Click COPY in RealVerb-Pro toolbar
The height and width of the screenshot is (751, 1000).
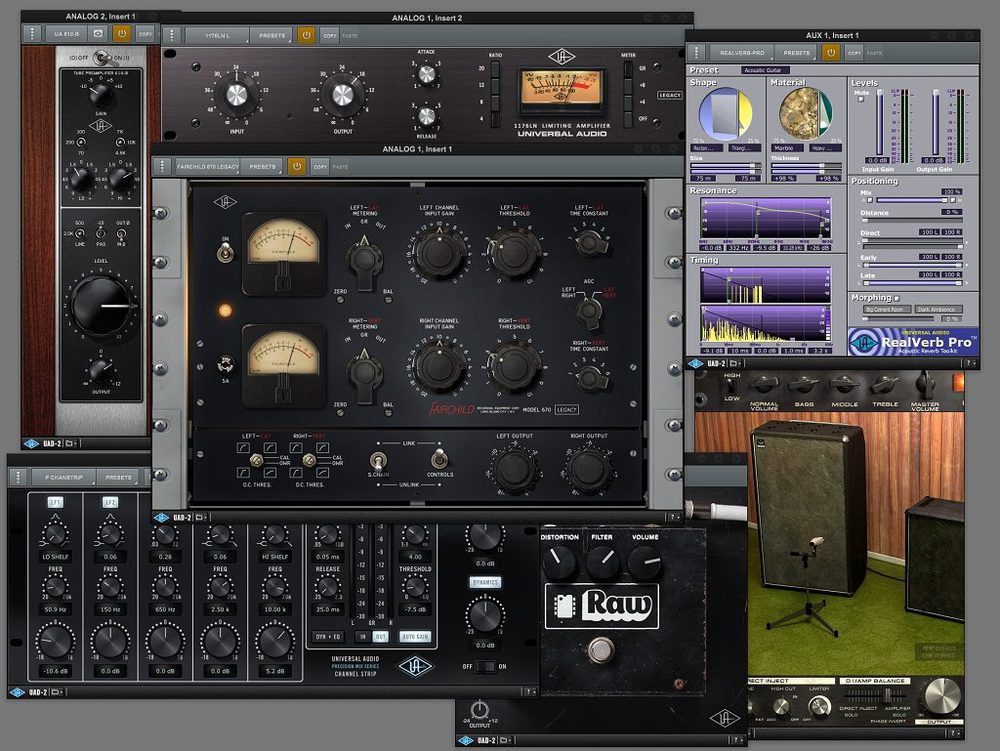[x=855, y=53]
